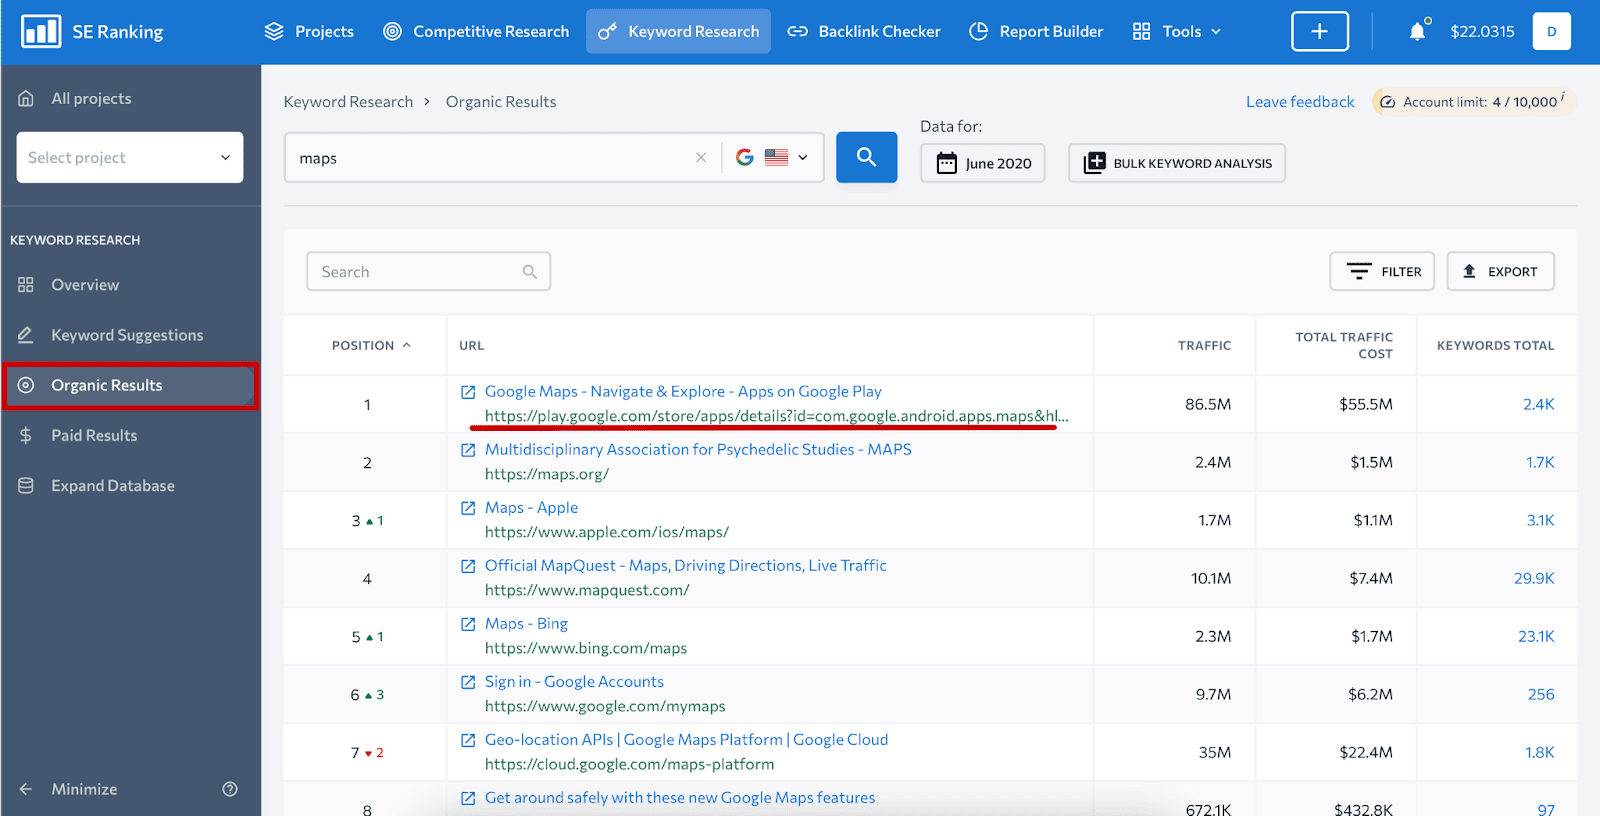Open notifications bell icon
1600x816 pixels.
tap(1417, 32)
